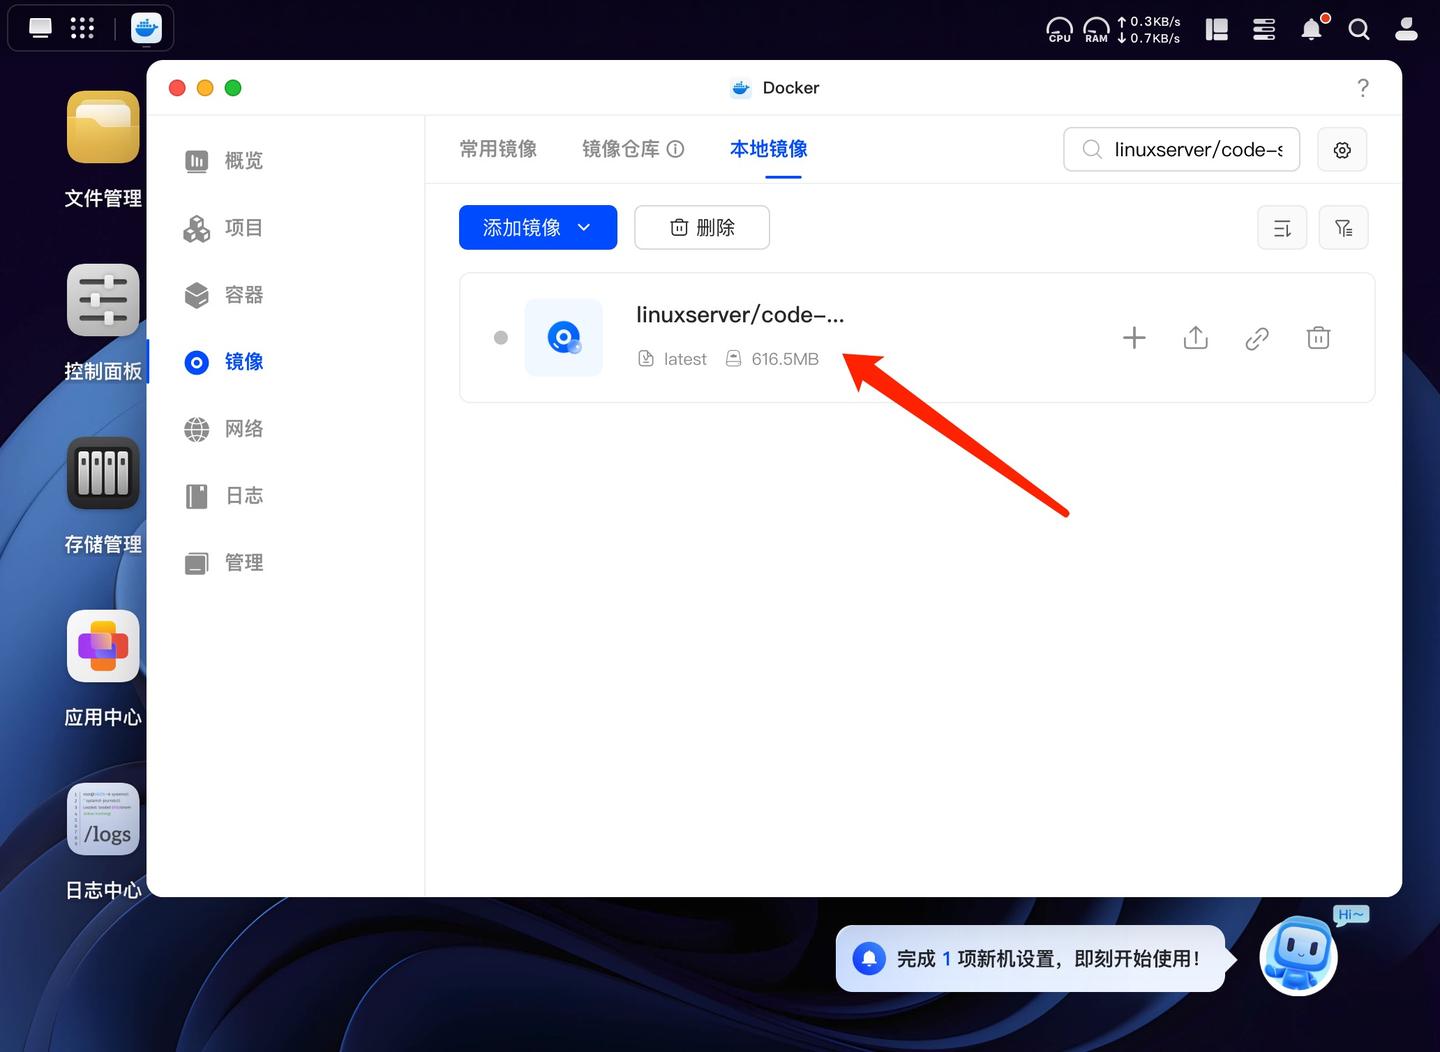The height and width of the screenshot is (1052, 1440).
Task: Open the CPU usage gauge
Action: tap(1059, 30)
